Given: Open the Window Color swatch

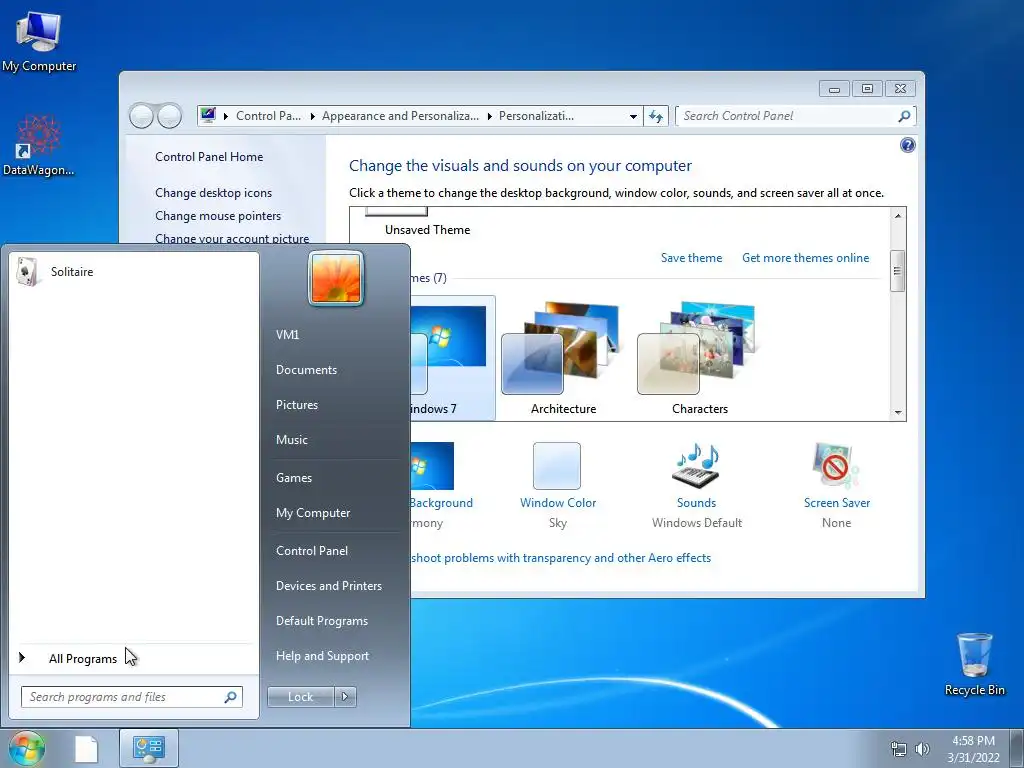Looking at the screenshot, I should pos(556,466).
